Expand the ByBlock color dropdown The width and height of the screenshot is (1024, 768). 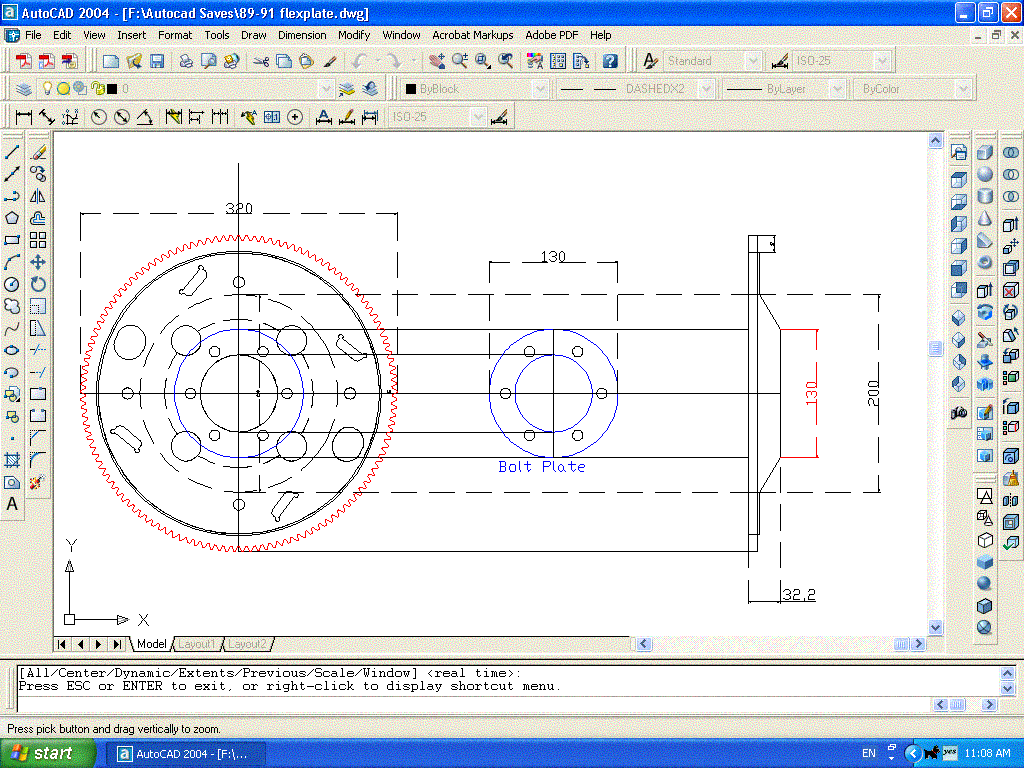click(x=540, y=89)
